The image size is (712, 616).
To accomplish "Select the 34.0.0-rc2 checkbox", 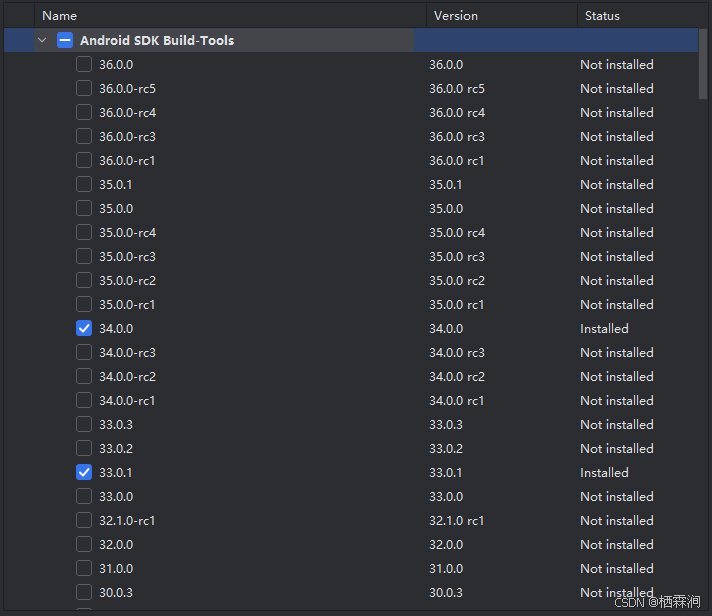I will (84, 377).
